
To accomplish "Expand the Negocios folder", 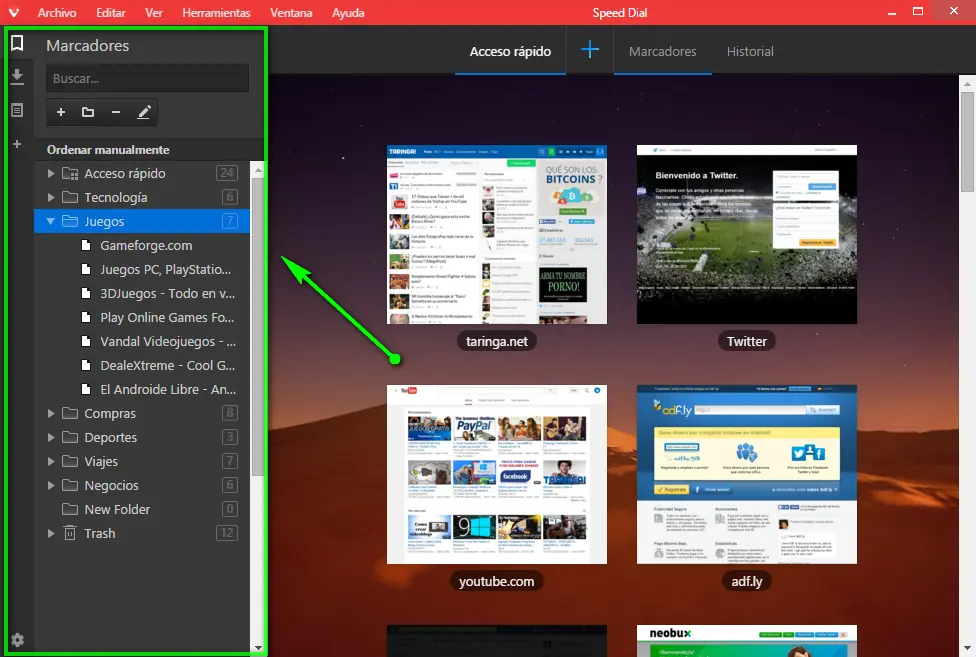I will coord(51,485).
